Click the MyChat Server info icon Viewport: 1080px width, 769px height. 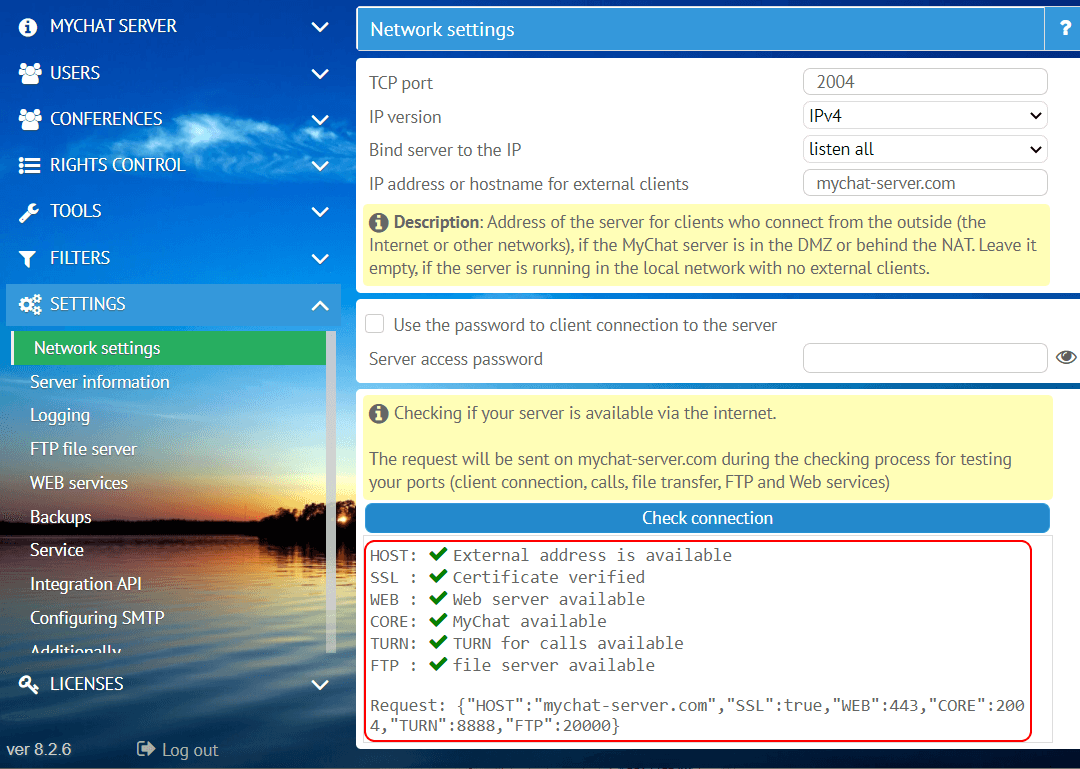point(28,27)
